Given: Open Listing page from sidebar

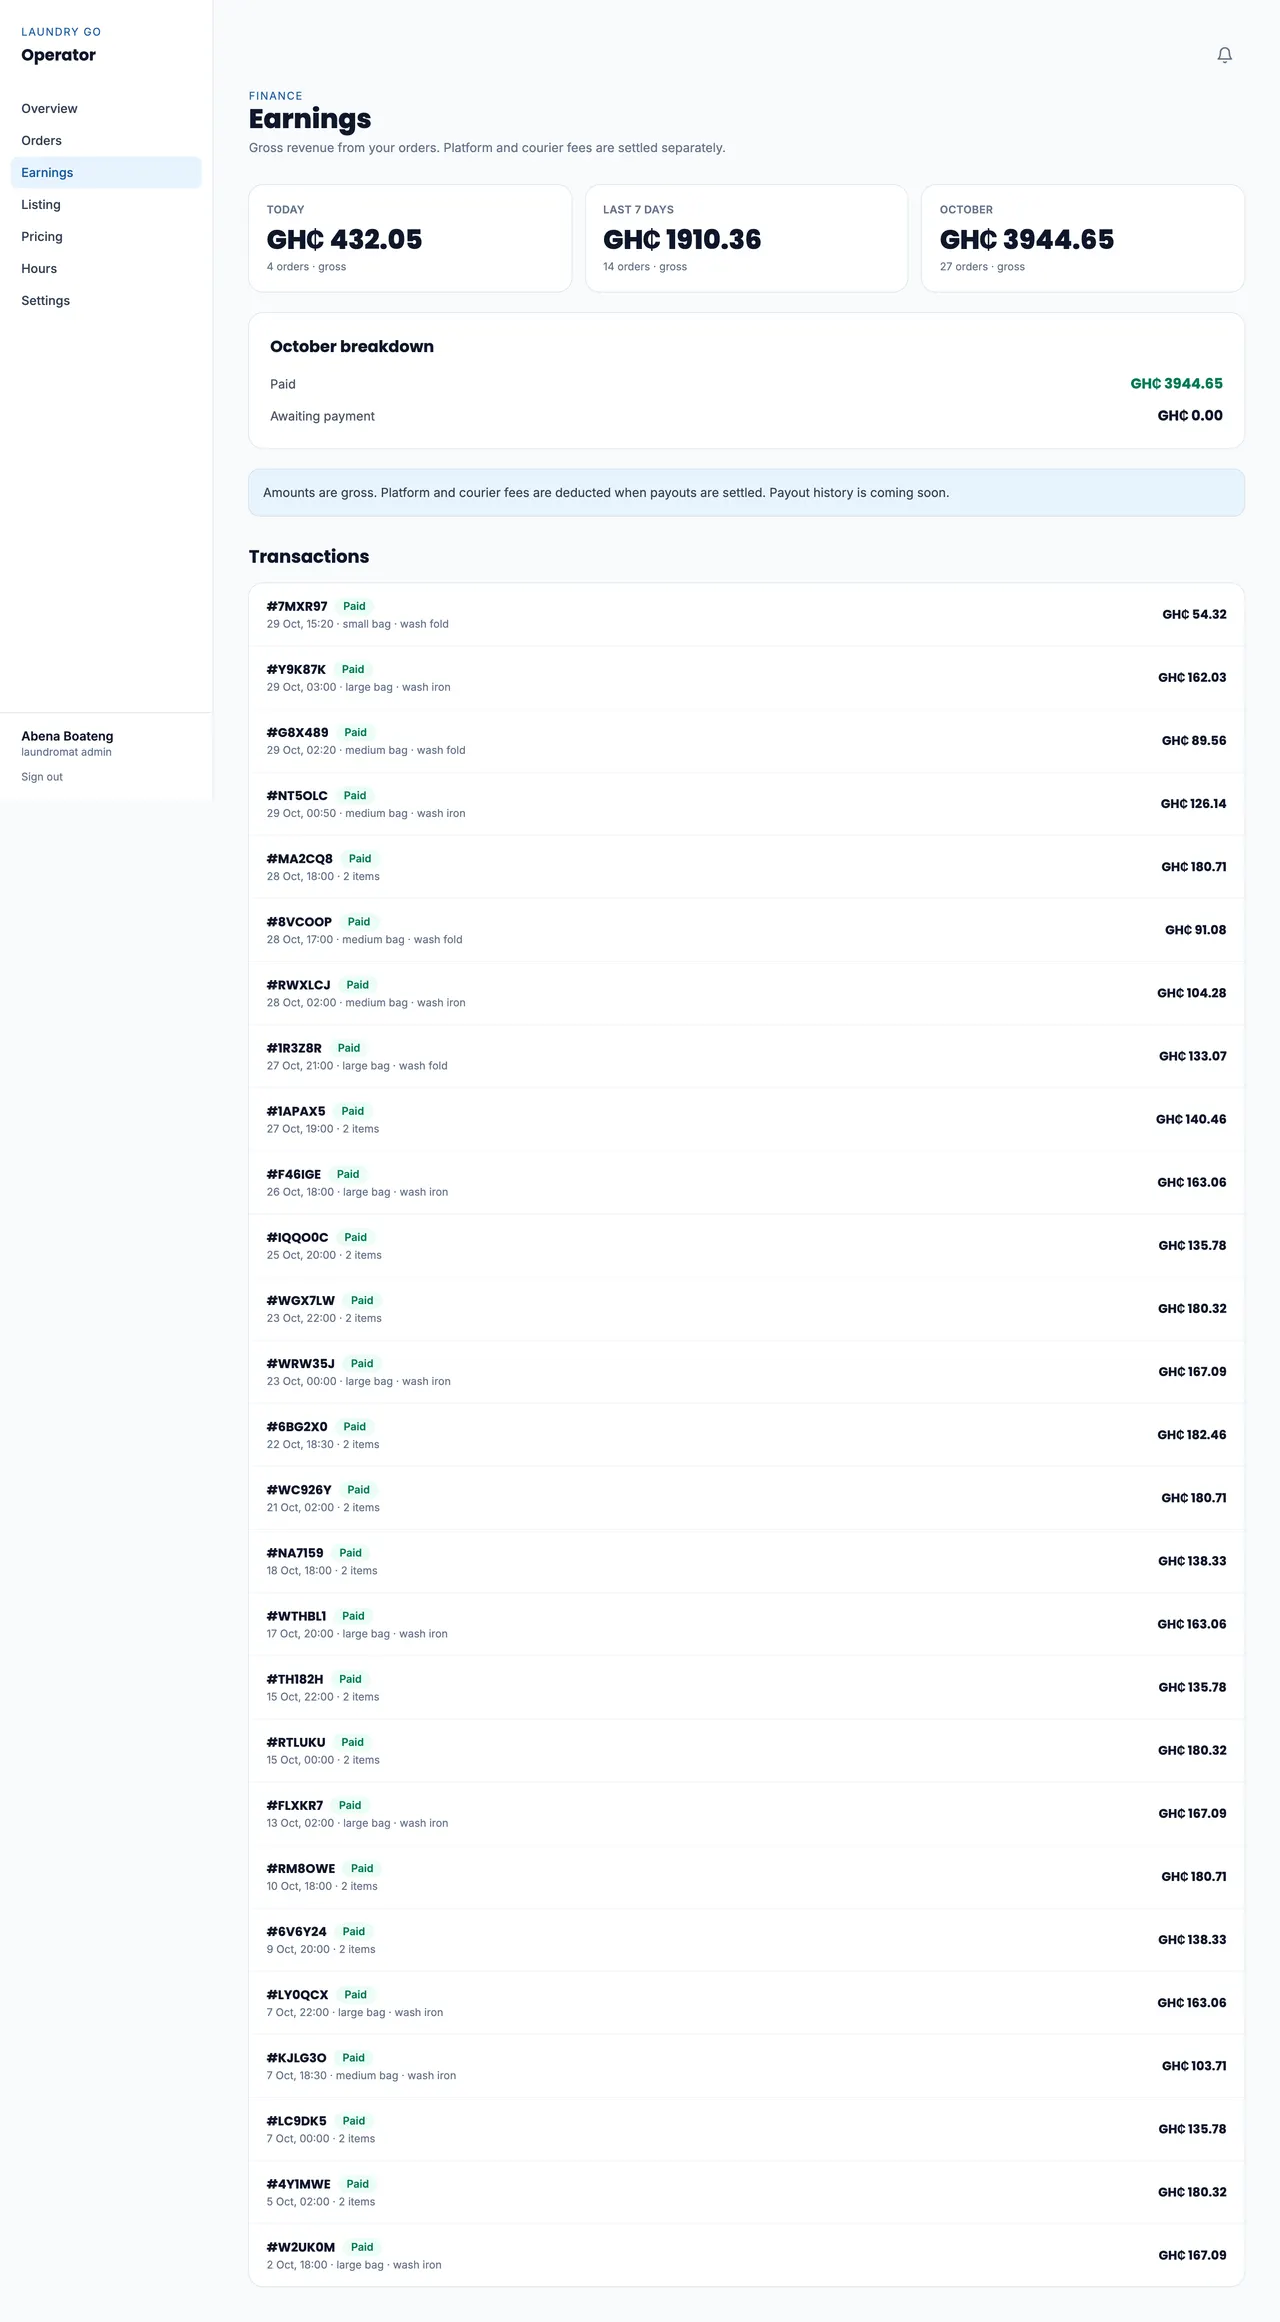Looking at the screenshot, I should pyautogui.click(x=106, y=204).
